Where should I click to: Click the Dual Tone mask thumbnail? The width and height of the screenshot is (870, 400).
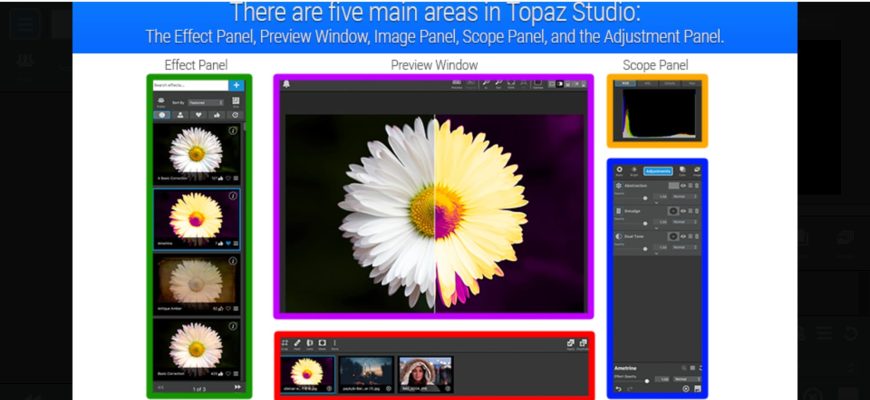point(673,236)
